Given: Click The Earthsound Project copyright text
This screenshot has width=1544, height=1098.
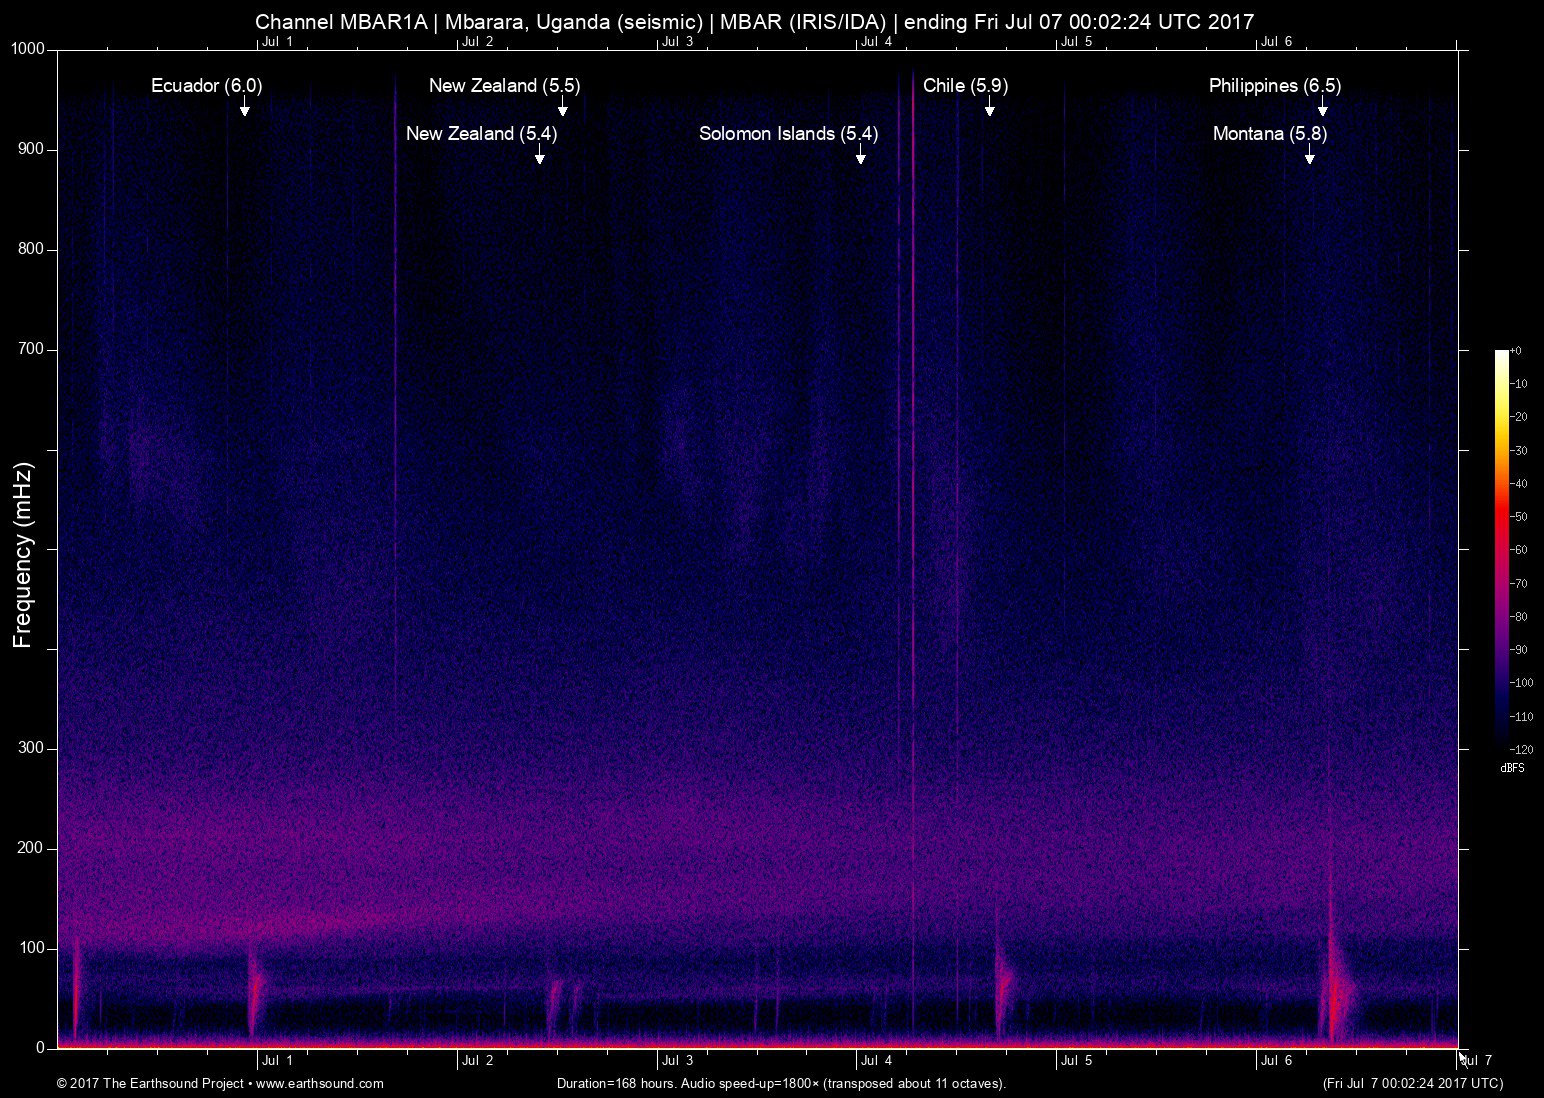Looking at the screenshot, I should 150,1083.
